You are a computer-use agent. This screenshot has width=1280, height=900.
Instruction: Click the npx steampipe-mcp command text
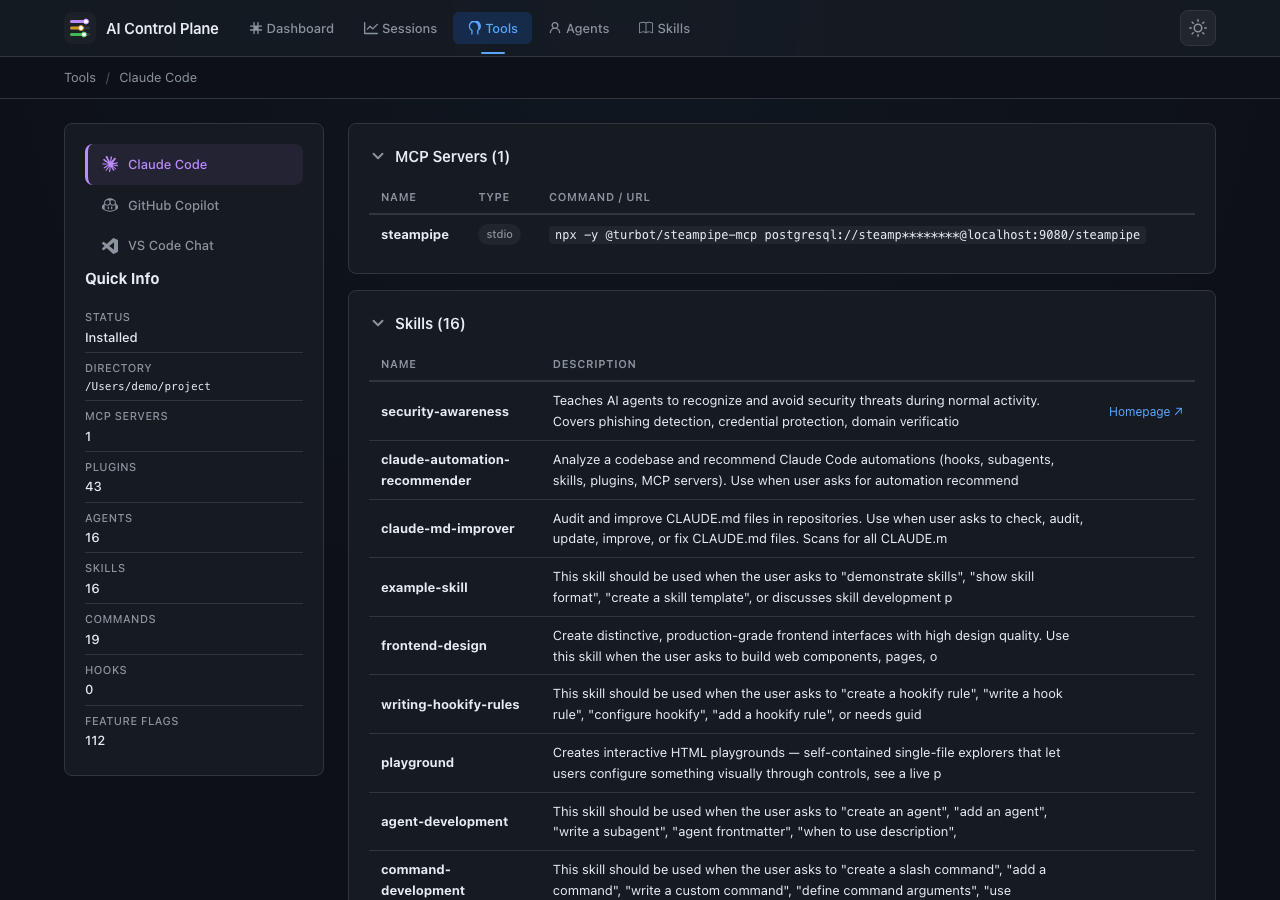[x=847, y=234]
